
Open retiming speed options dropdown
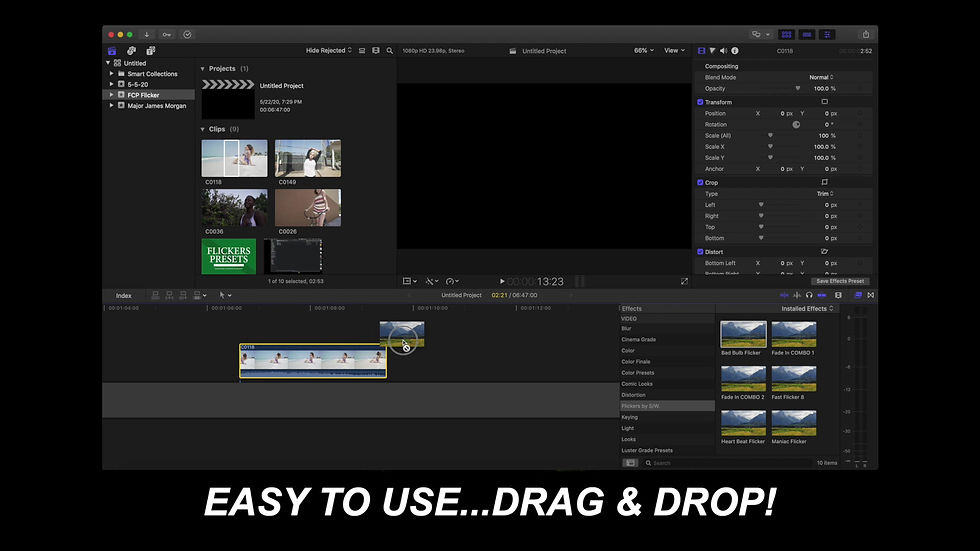pos(452,282)
